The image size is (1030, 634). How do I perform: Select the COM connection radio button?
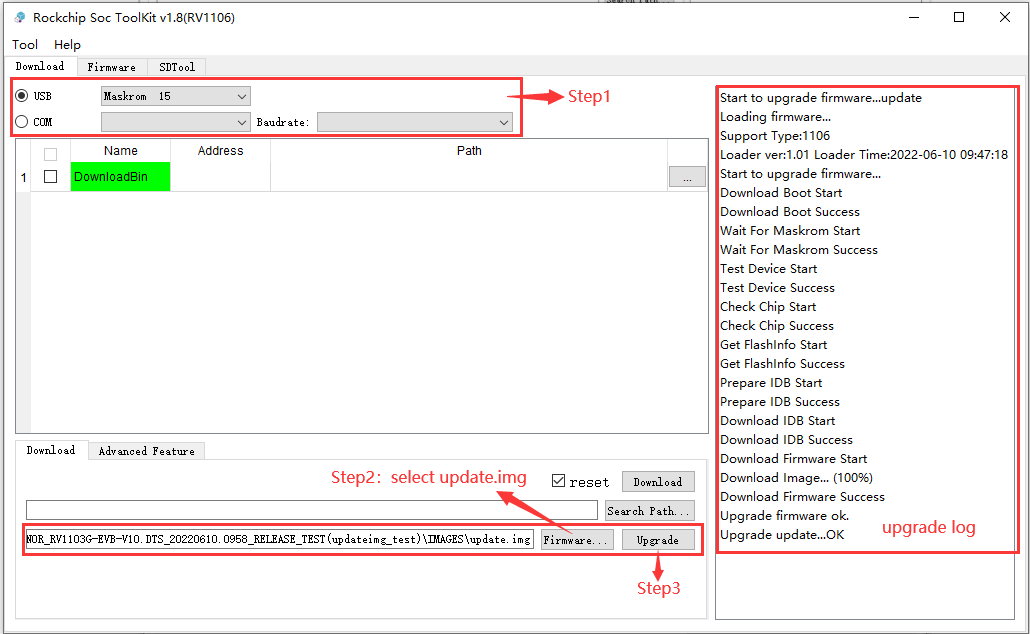pos(22,122)
